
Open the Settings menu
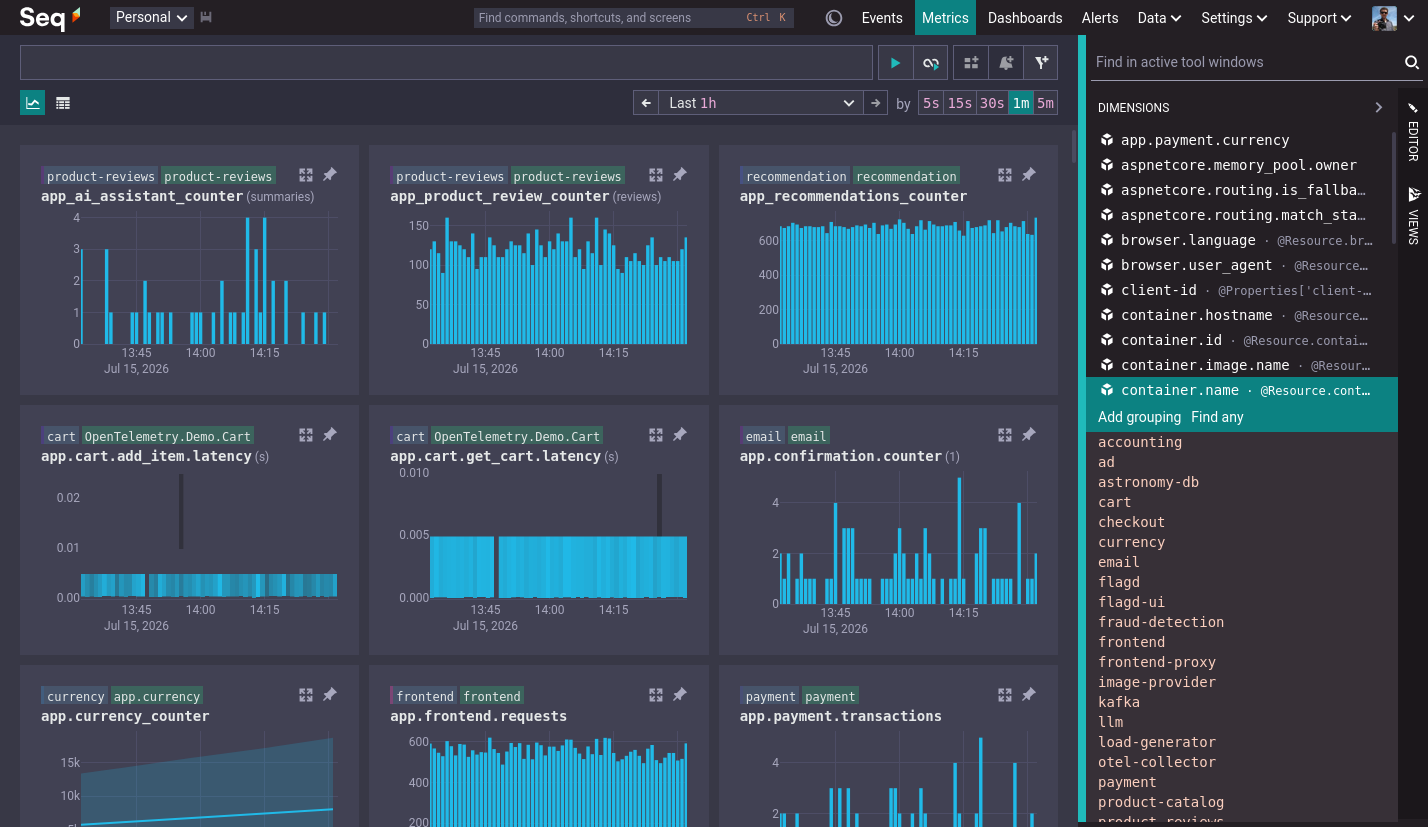[1234, 18]
